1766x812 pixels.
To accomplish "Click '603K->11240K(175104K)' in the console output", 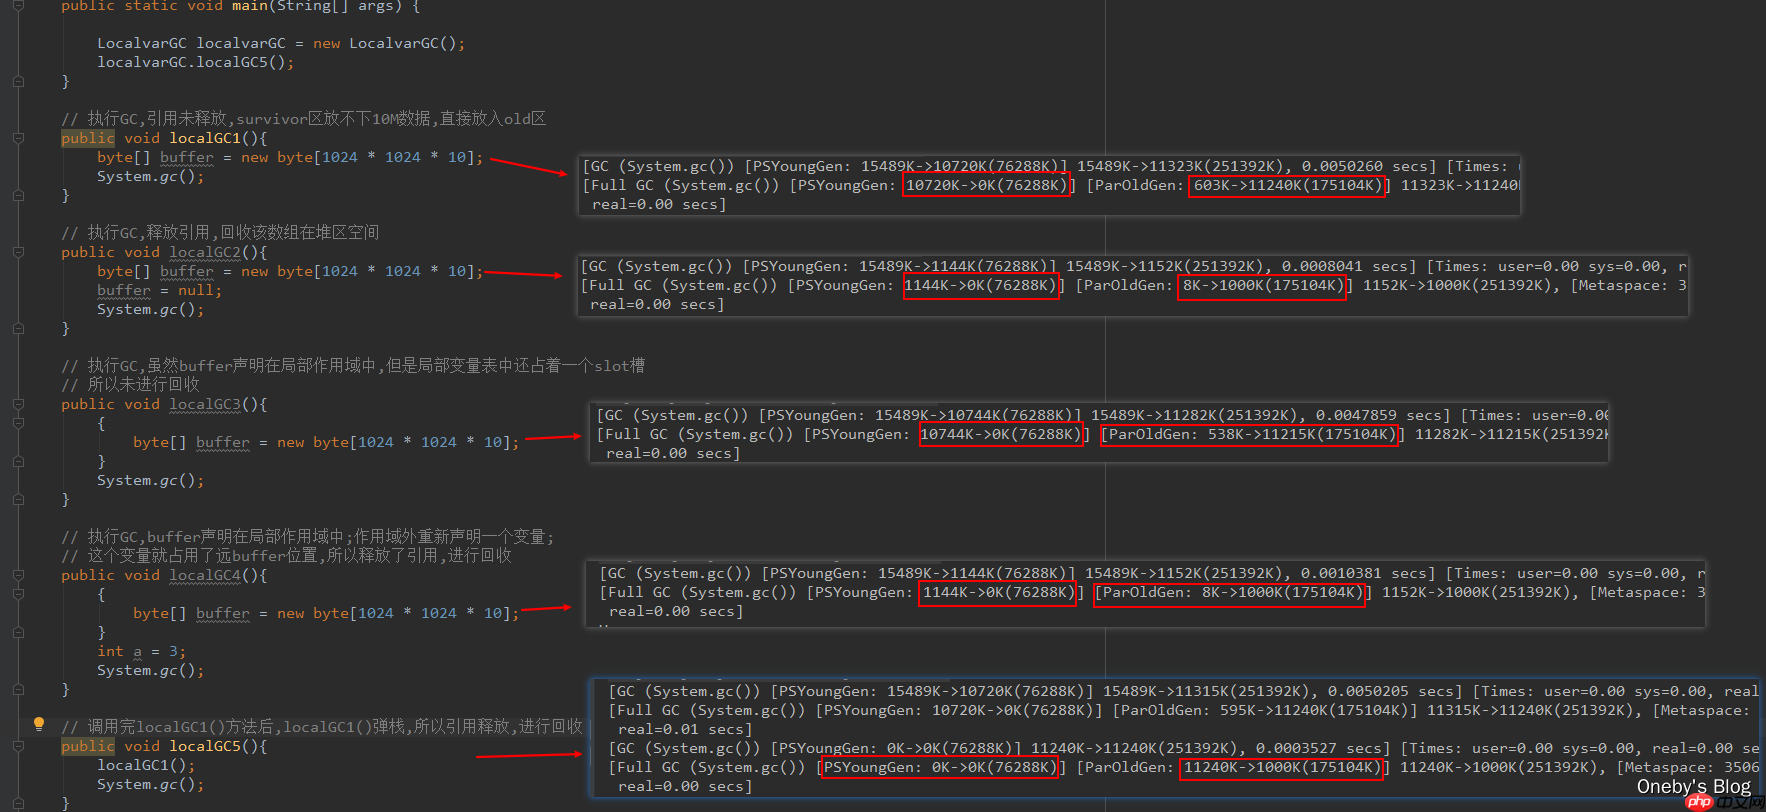I will click(x=1287, y=185).
